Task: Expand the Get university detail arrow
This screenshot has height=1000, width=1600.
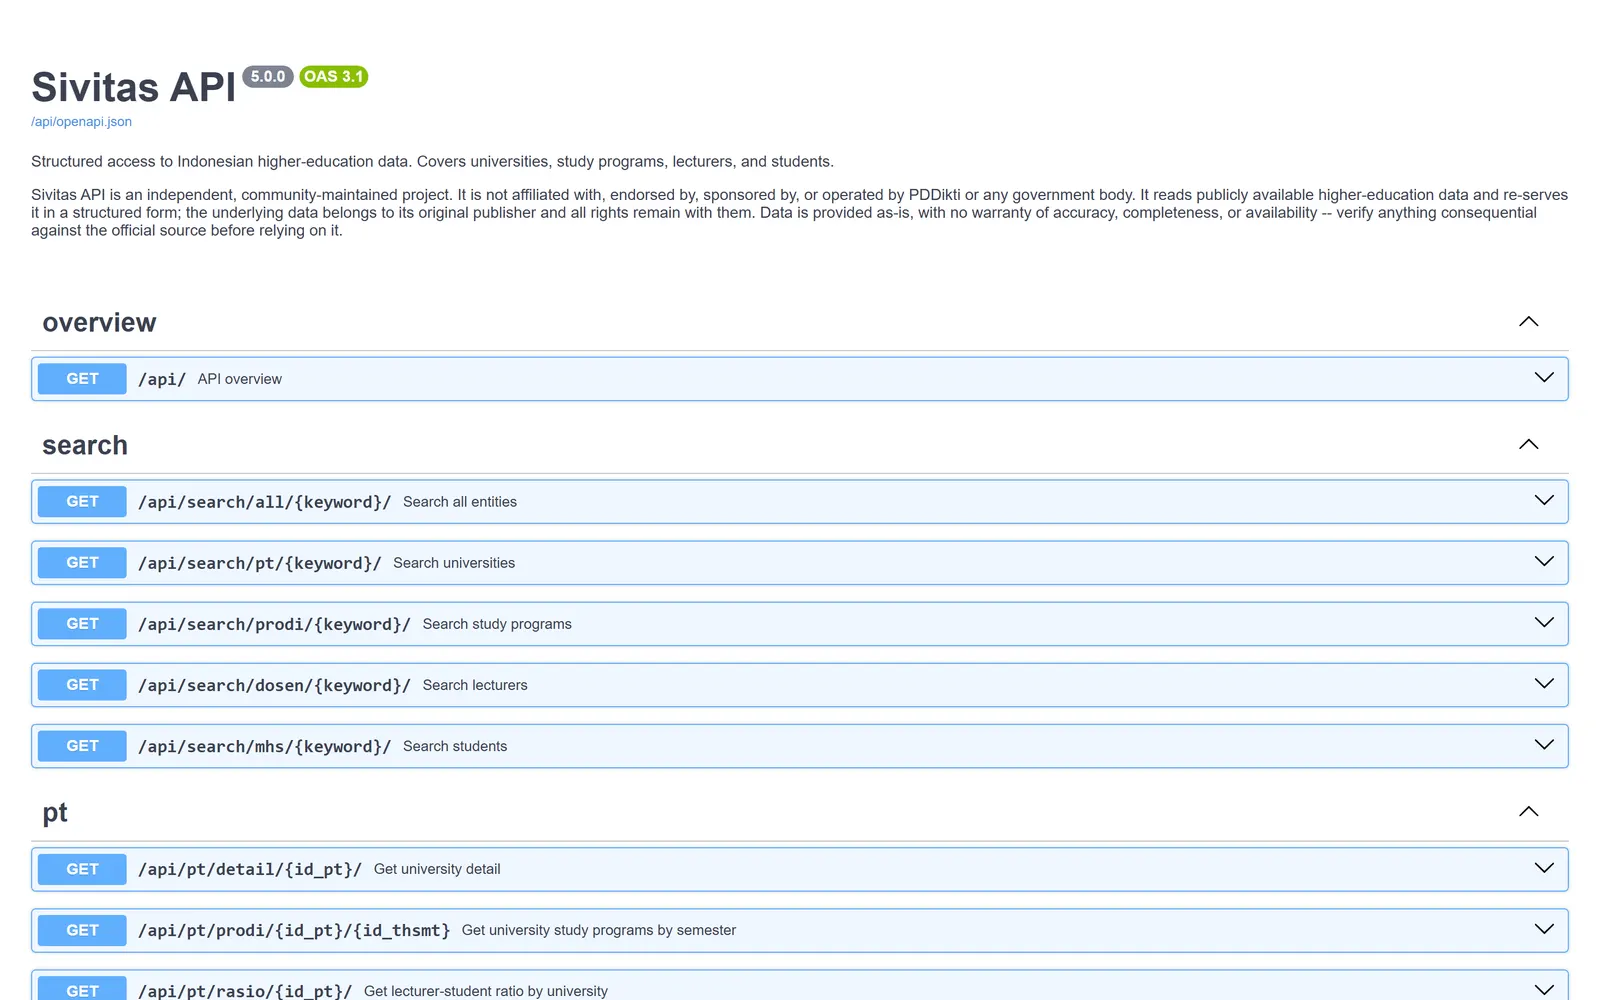Action: (1544, 868)
